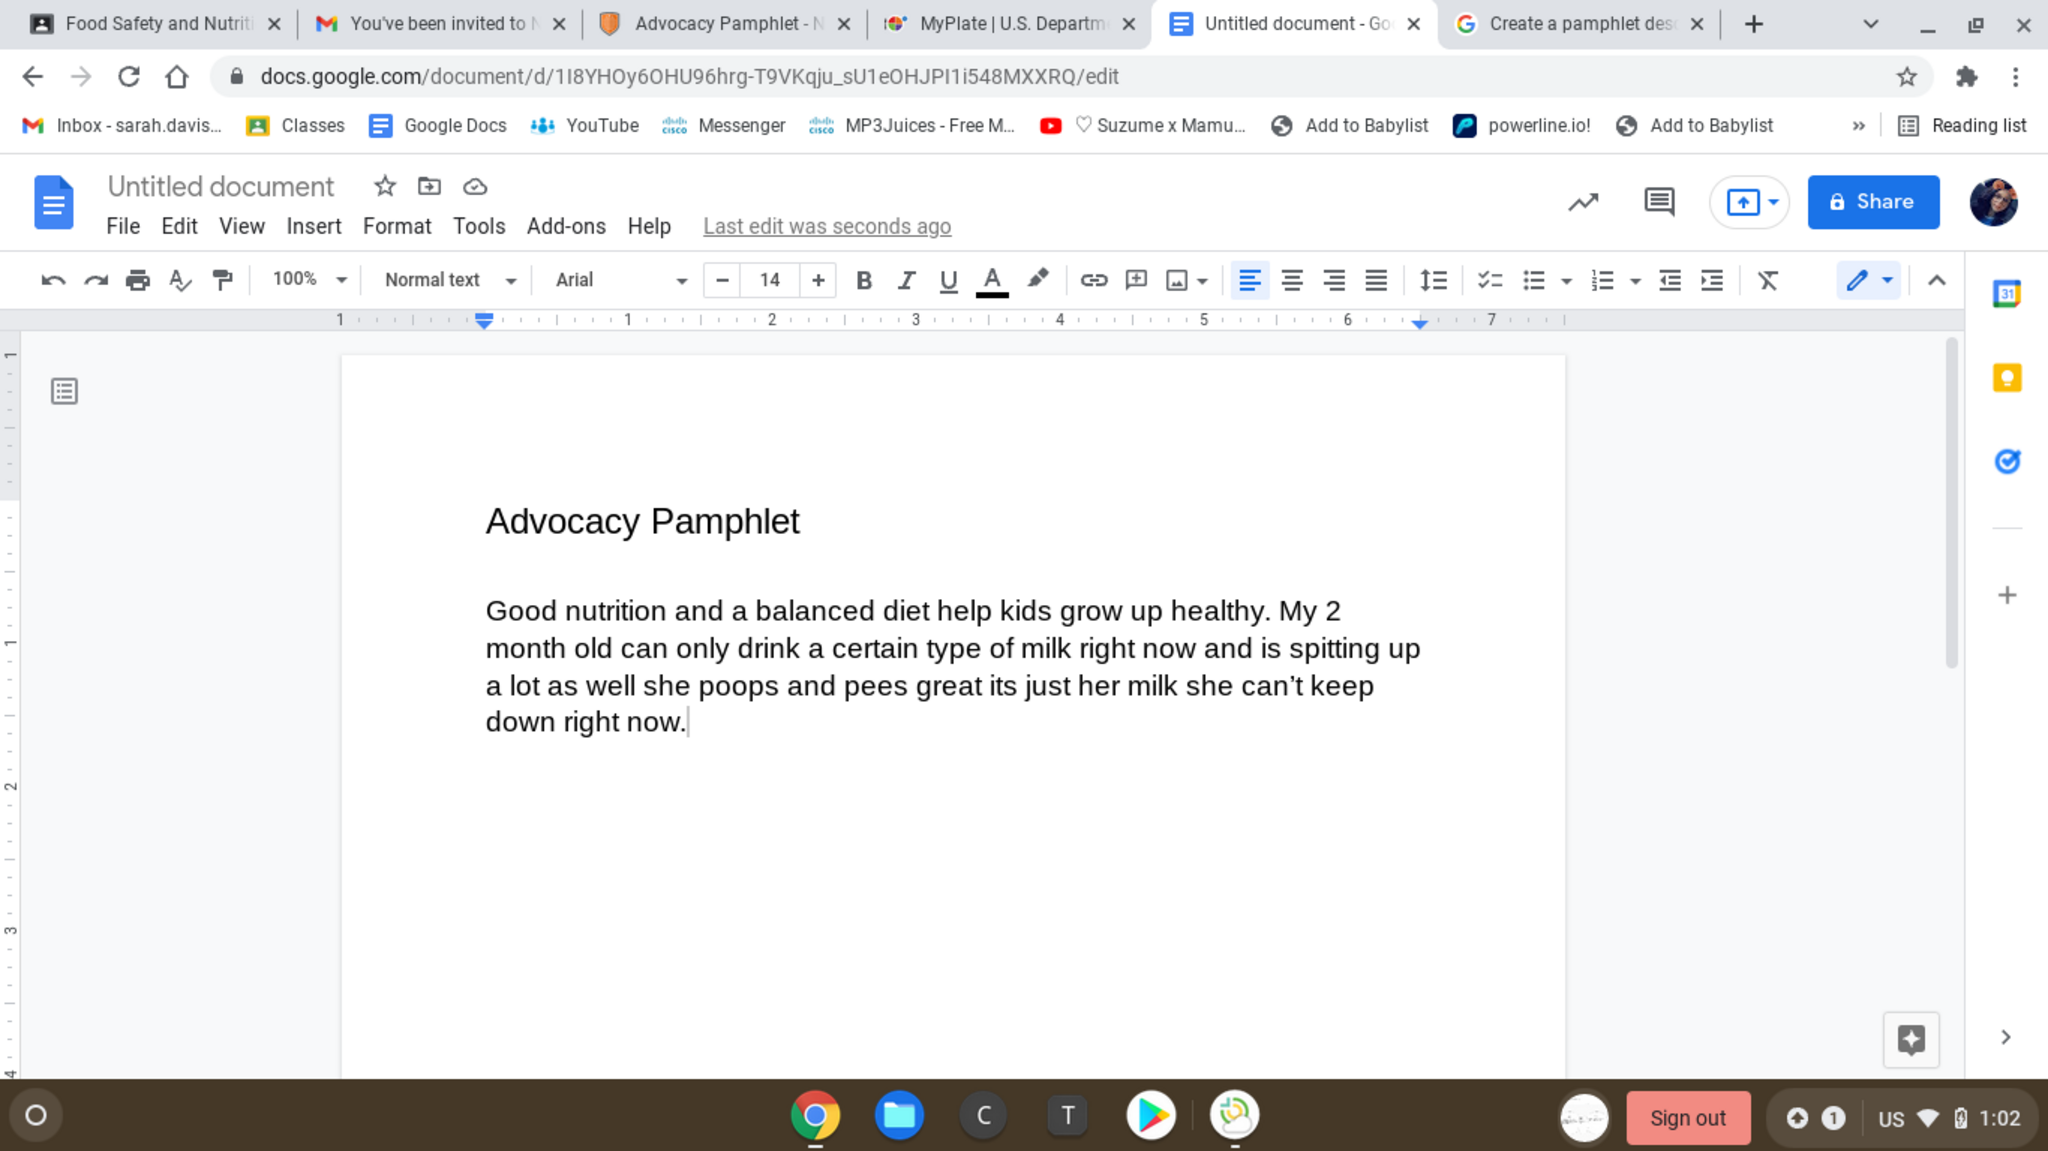Click the Clear formatting icon
2048x1151 pixels.
tap(1767, 281)
